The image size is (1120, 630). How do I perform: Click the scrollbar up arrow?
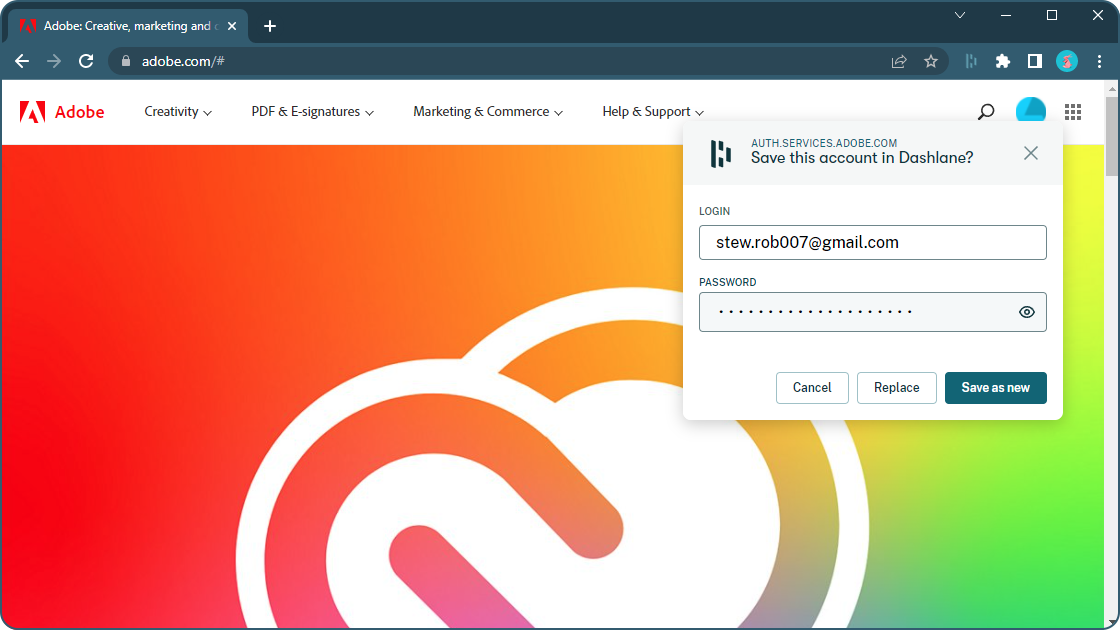point(1111,89)
